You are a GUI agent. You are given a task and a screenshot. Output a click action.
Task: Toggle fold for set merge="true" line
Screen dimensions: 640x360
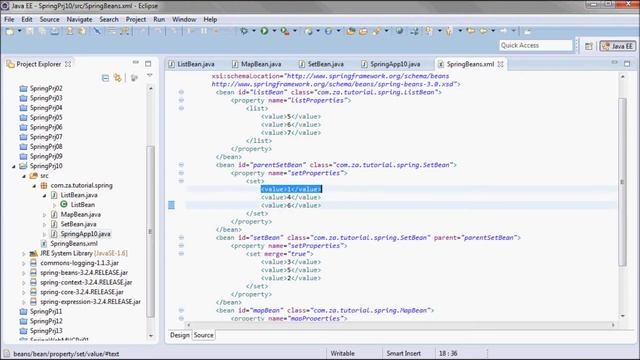click(181, 253)
